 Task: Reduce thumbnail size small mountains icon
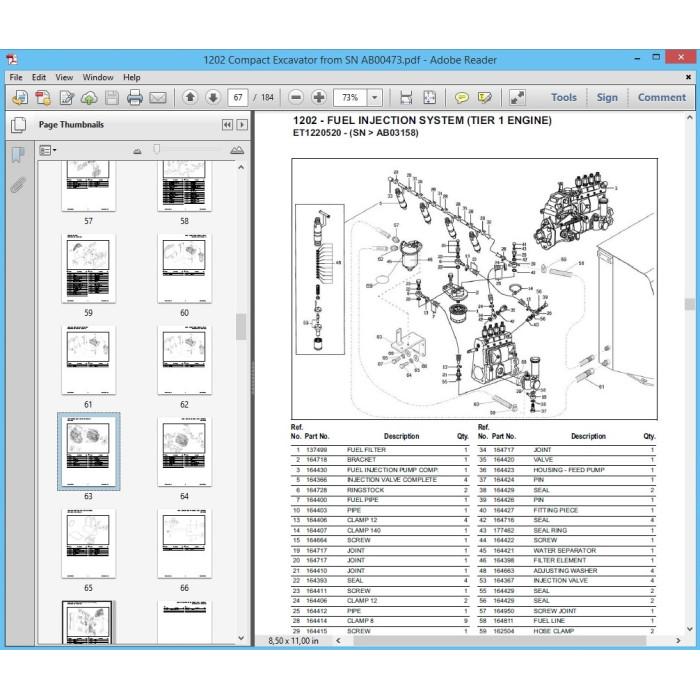137,151
